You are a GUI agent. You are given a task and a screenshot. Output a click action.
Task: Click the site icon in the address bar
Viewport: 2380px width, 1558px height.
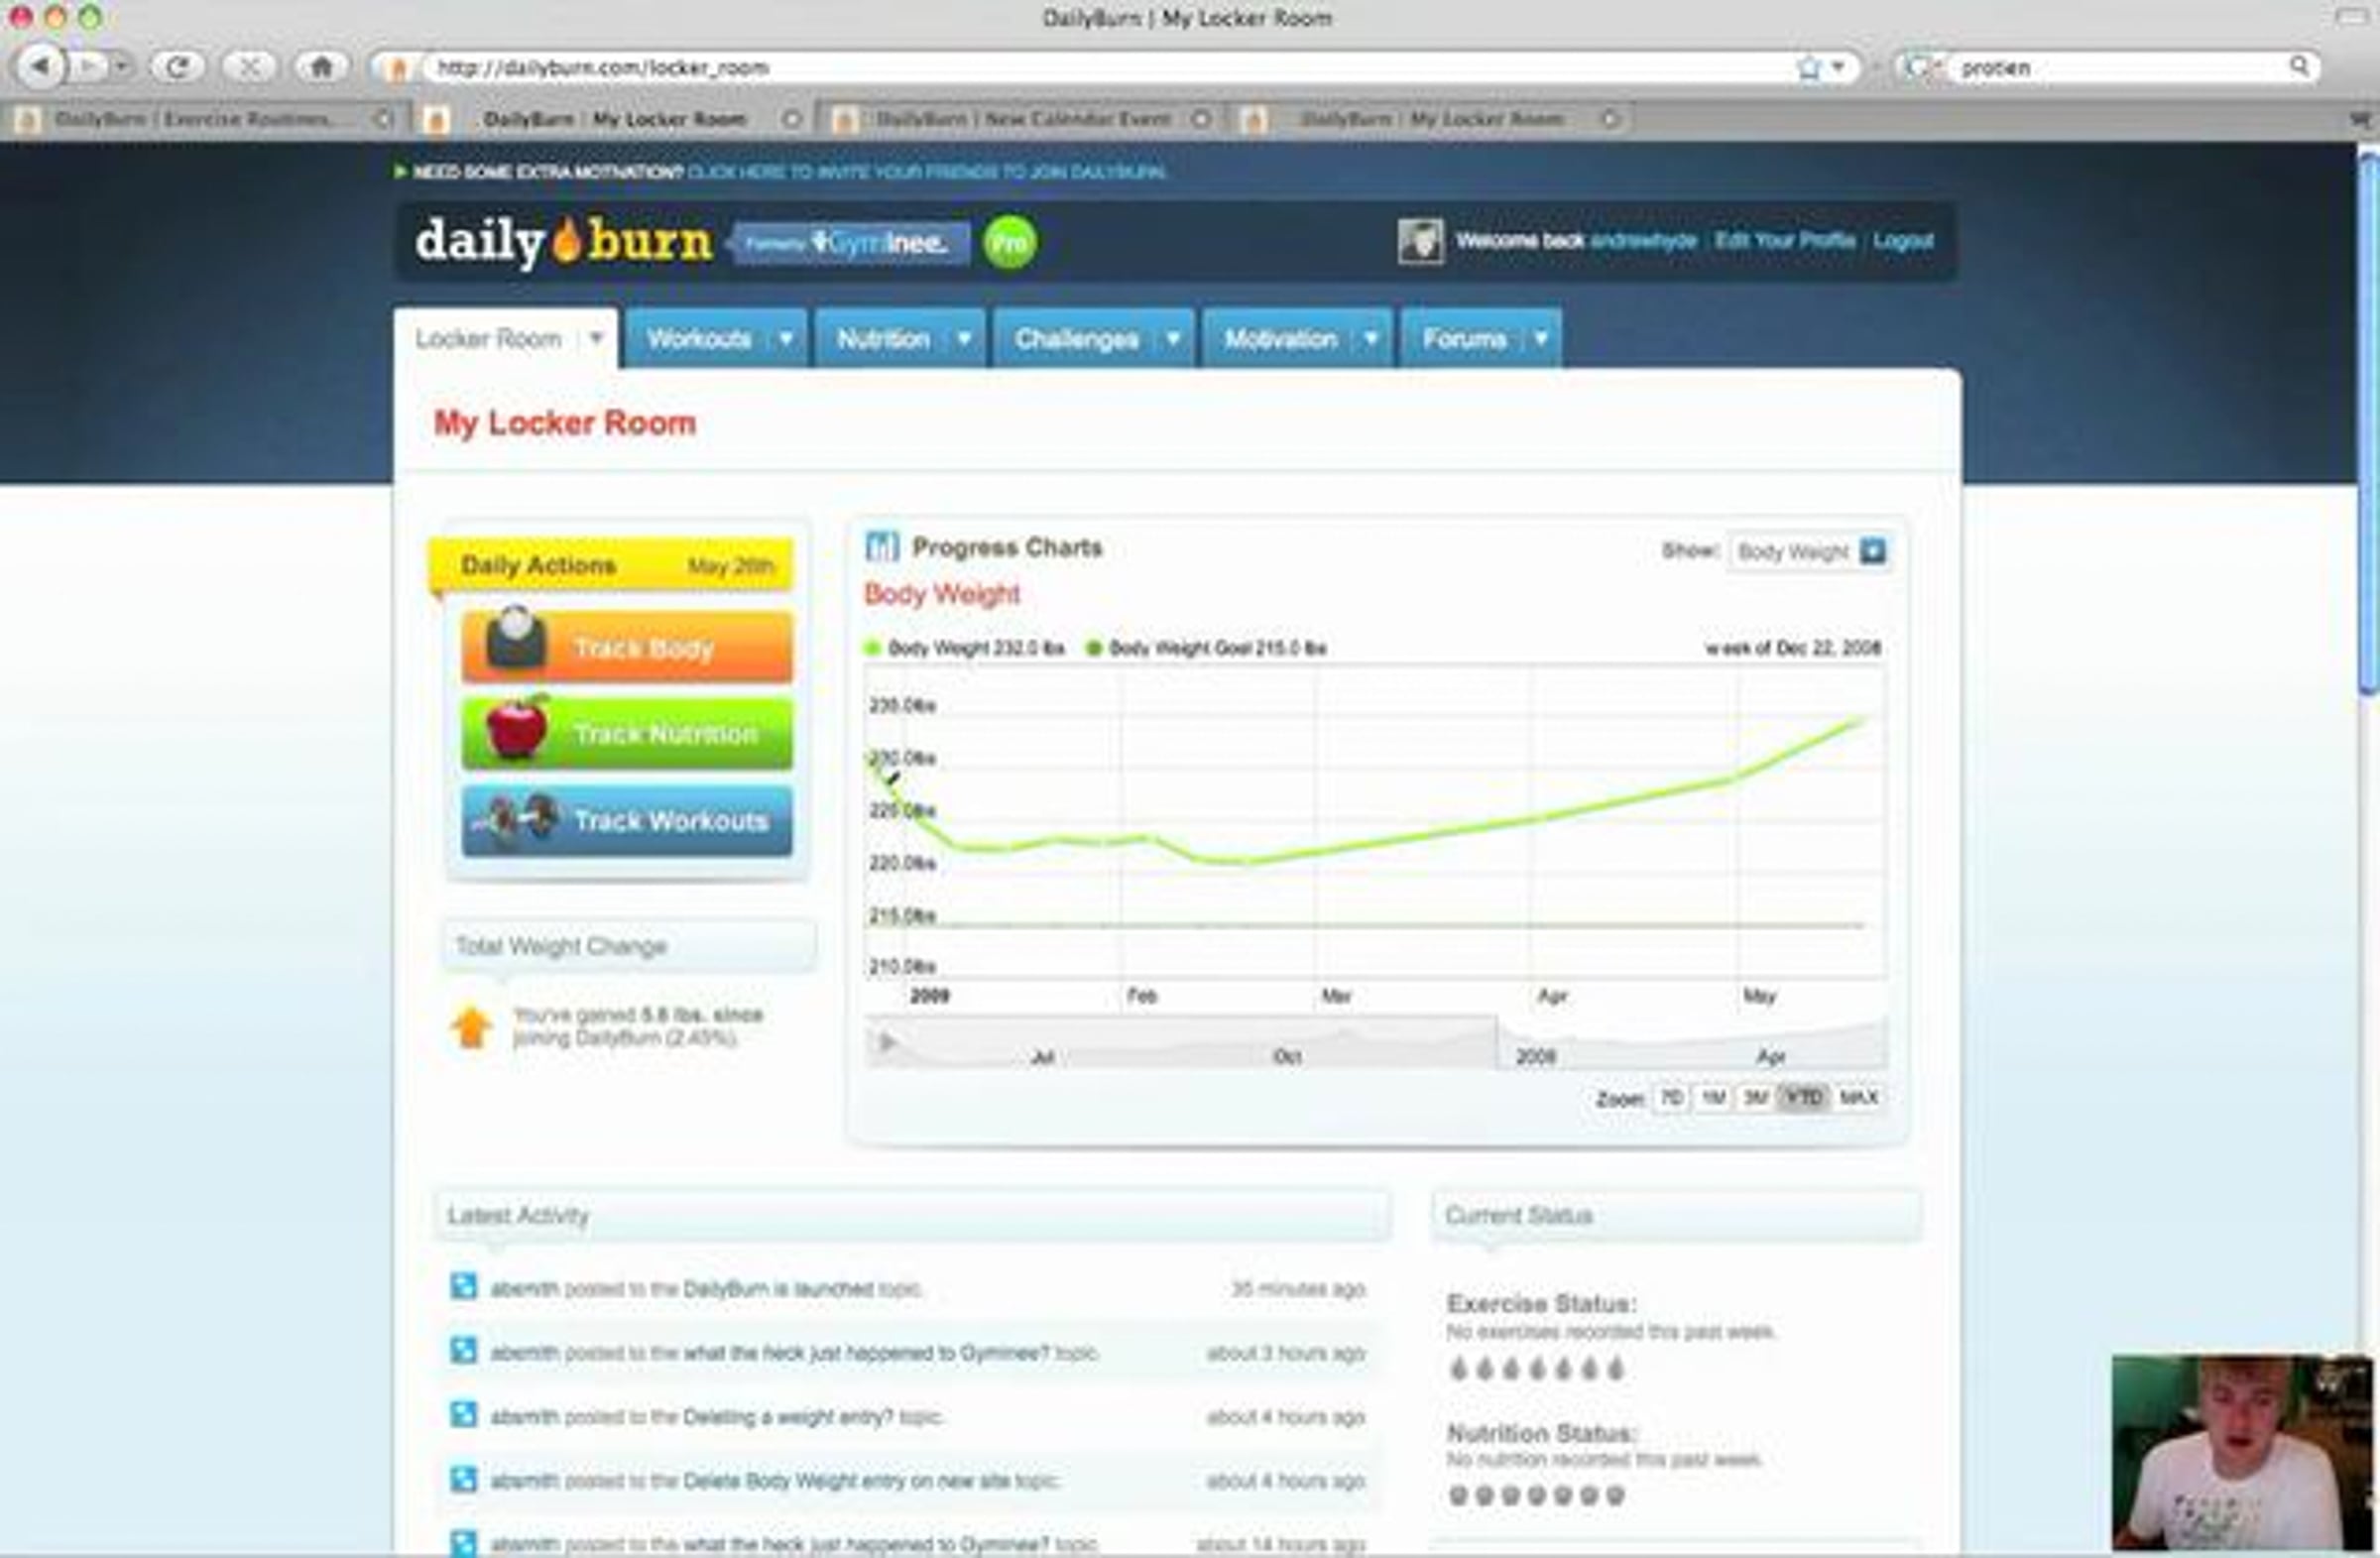pos(398,68)
